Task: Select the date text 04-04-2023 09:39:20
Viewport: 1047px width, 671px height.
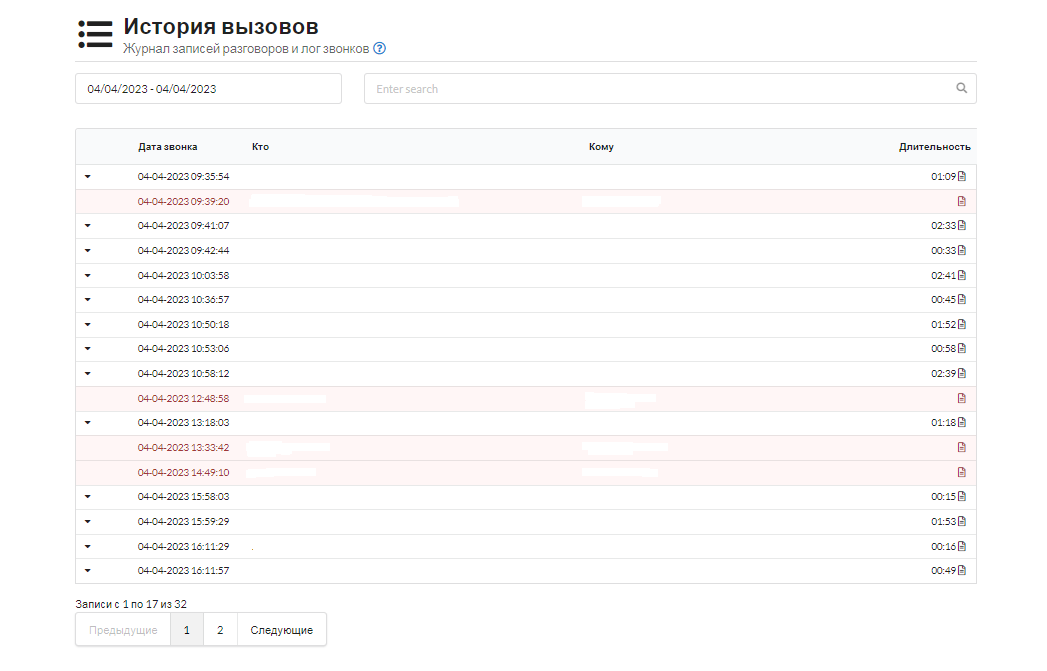Action: click(x=183, y=201)
